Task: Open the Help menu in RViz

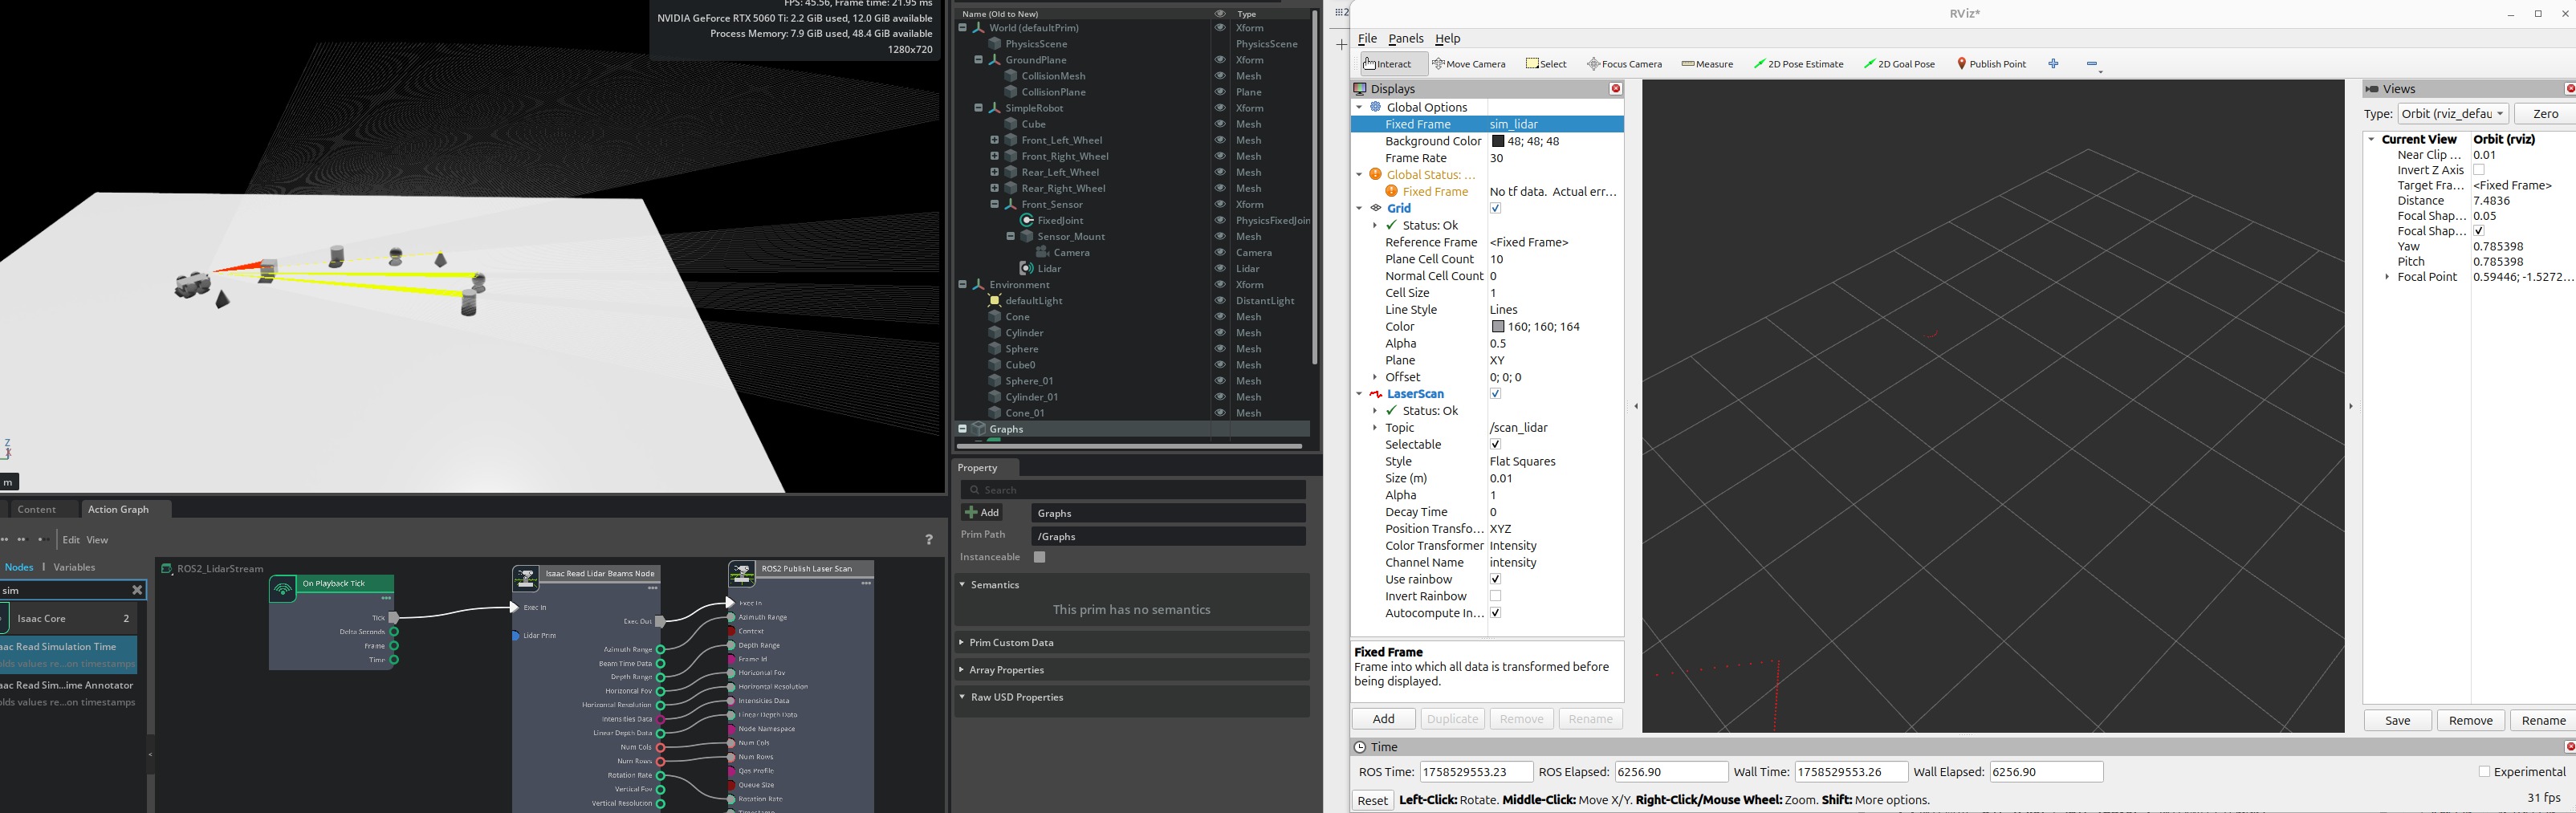Action: [1447, 39]
